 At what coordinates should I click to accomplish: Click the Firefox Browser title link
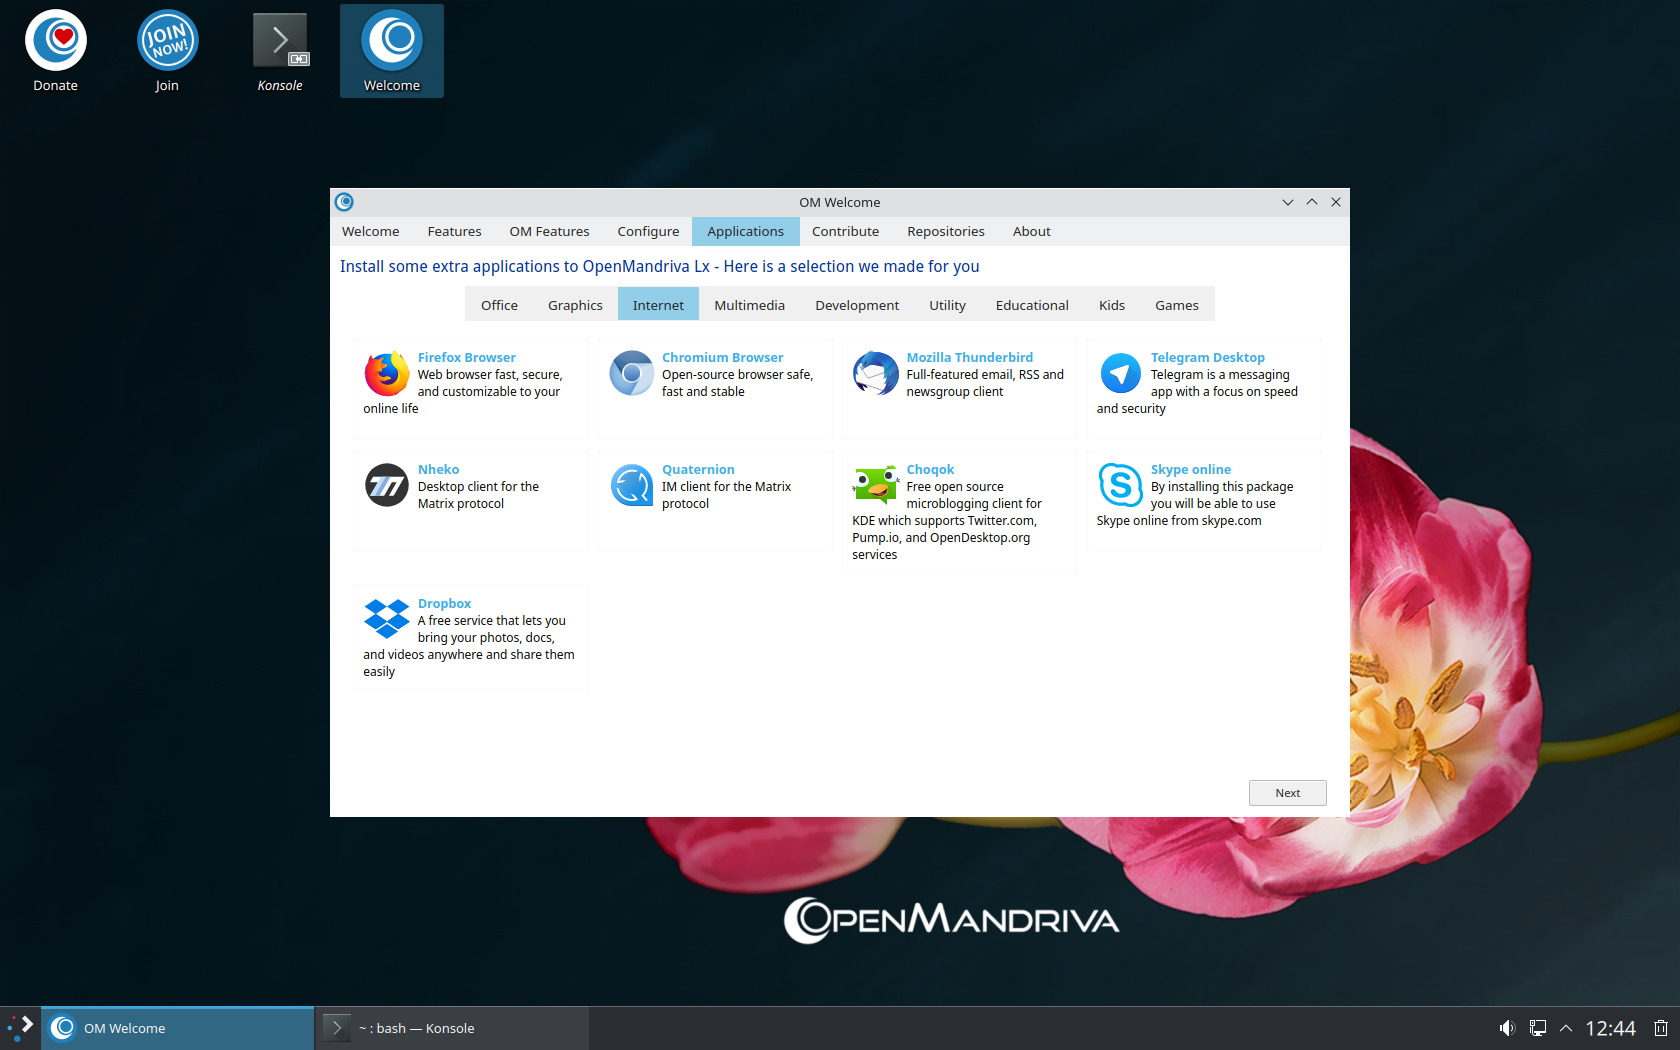point(467,357)
